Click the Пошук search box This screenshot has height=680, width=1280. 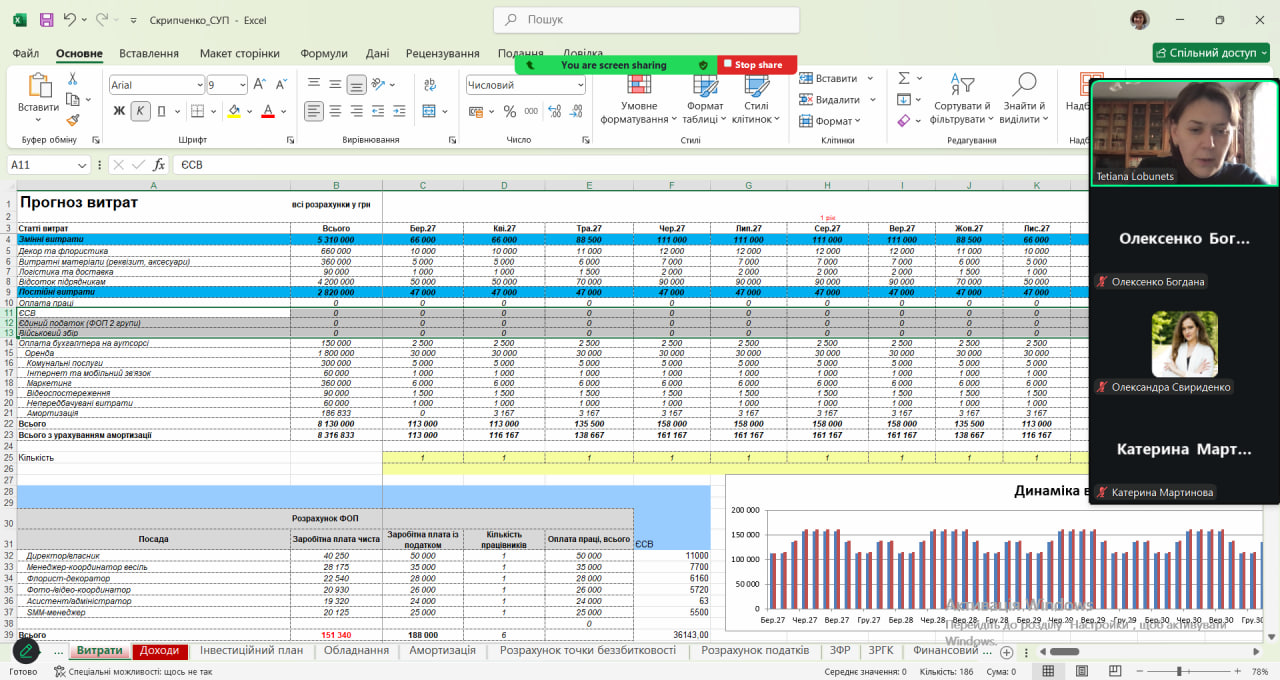[646, 20]
